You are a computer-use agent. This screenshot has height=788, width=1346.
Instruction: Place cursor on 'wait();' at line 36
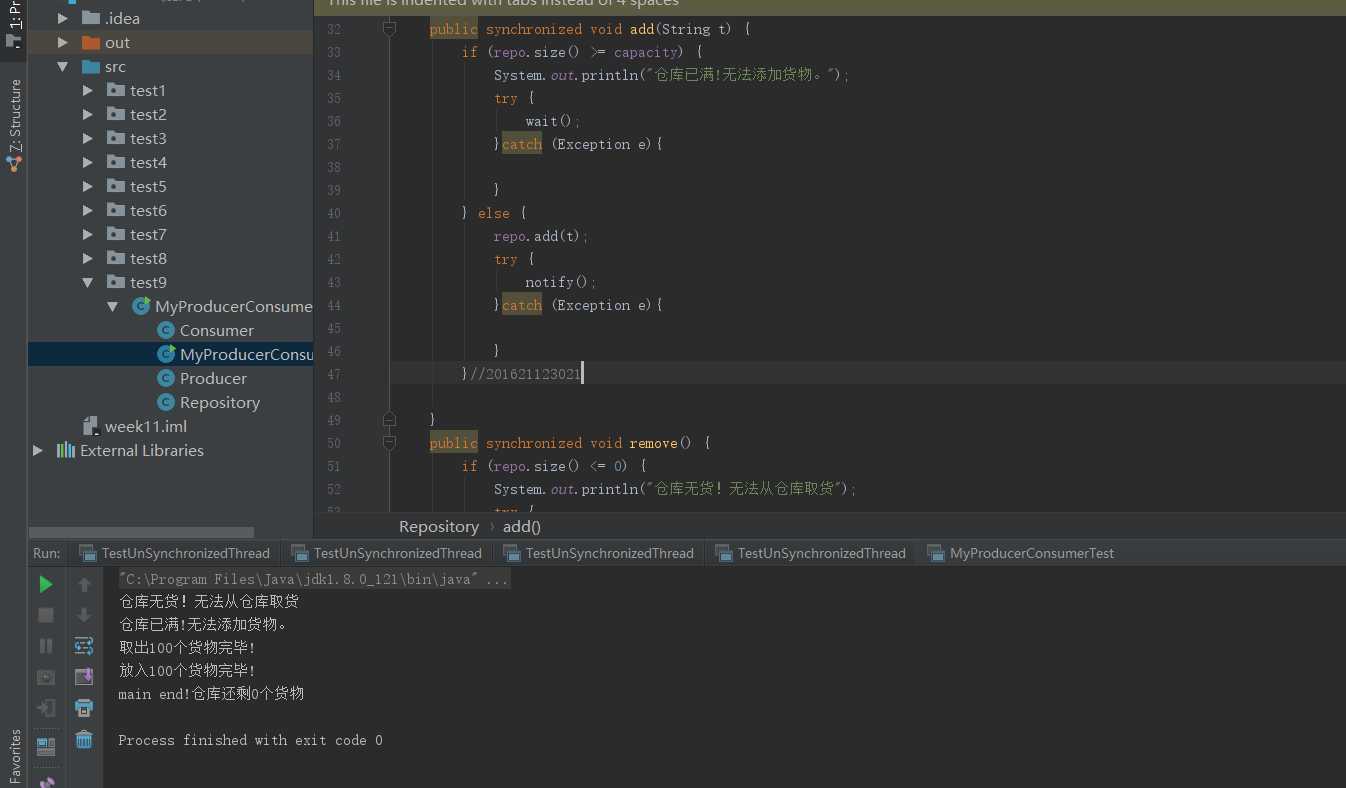point(553,121)
